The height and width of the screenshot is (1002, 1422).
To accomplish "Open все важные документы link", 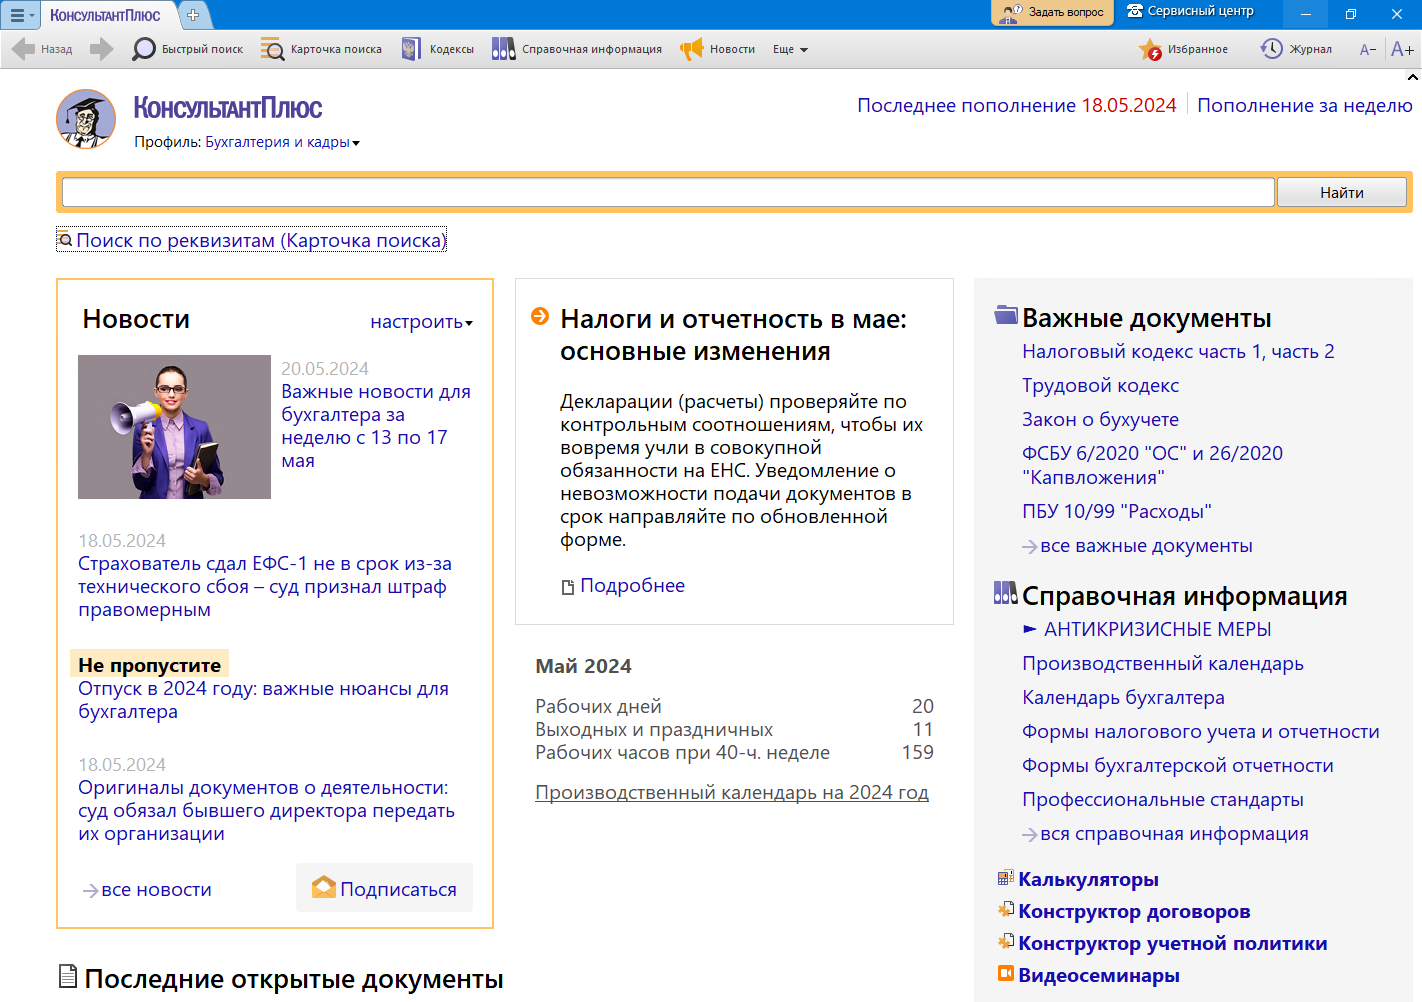I will click(1137, 546).
